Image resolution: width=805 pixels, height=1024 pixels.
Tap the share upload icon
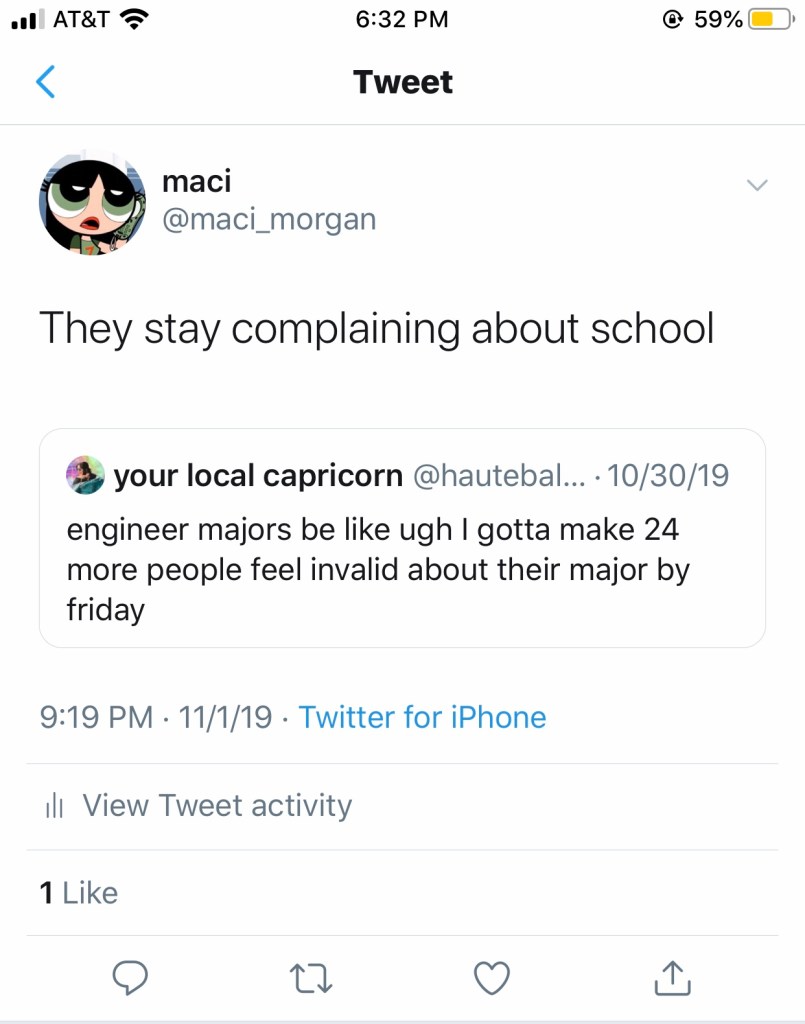pos(671,978)
